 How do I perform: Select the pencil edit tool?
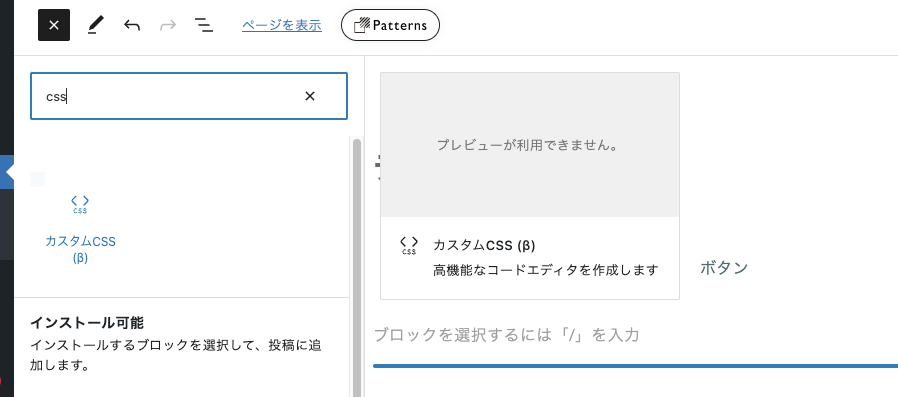[x=96, y=25]
